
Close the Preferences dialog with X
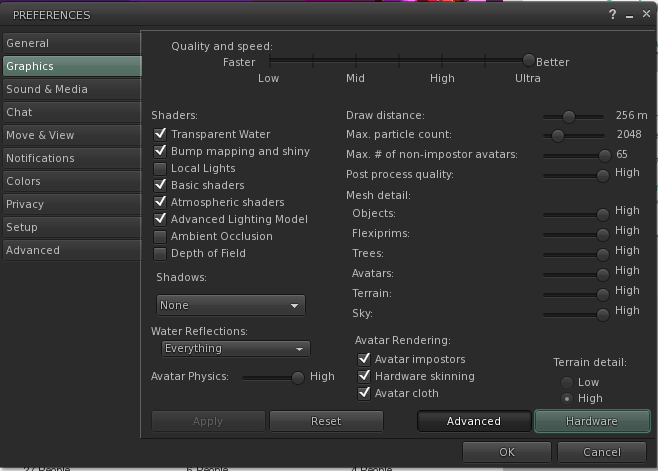click(646, 14)
